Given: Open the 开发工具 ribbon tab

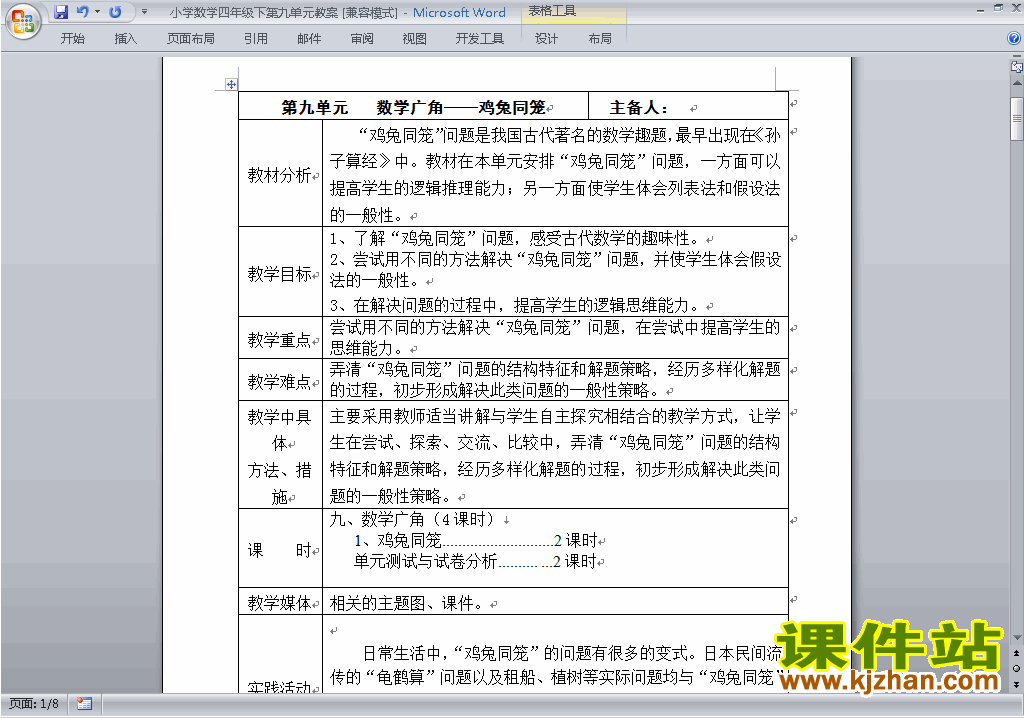Looking at the screenshot, I should pos(479,39).
